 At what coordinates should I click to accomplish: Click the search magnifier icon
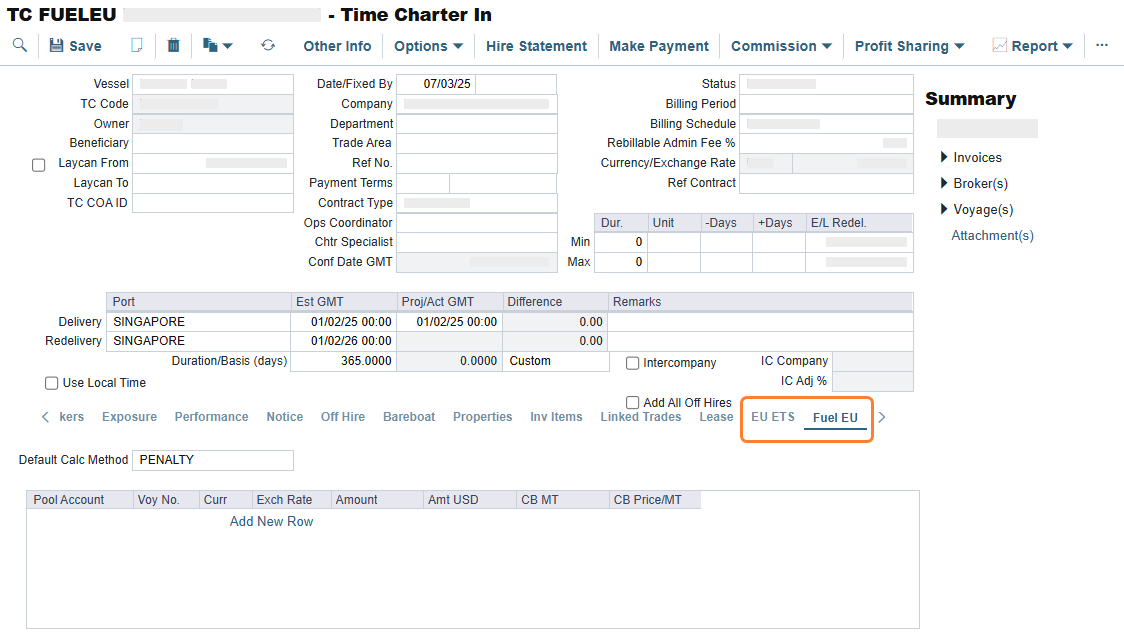[x=19, y=45]
